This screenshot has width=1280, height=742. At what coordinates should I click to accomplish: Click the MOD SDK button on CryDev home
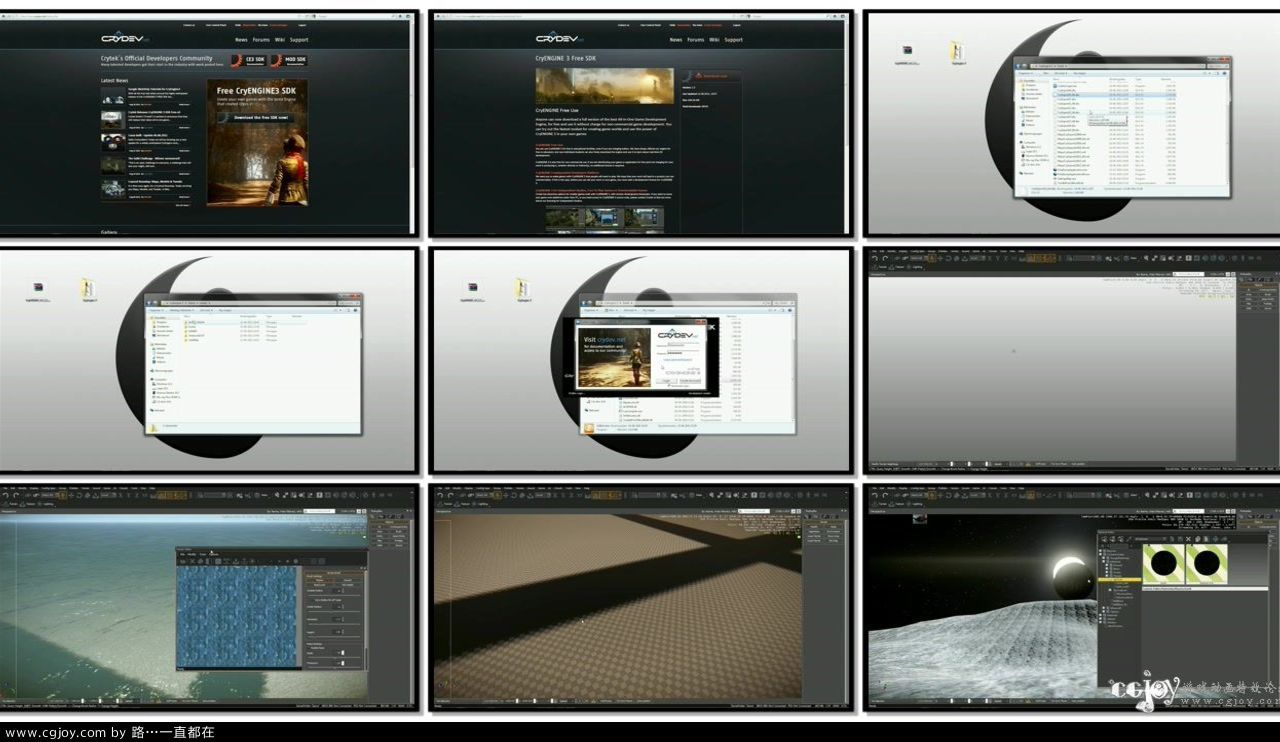288,60
